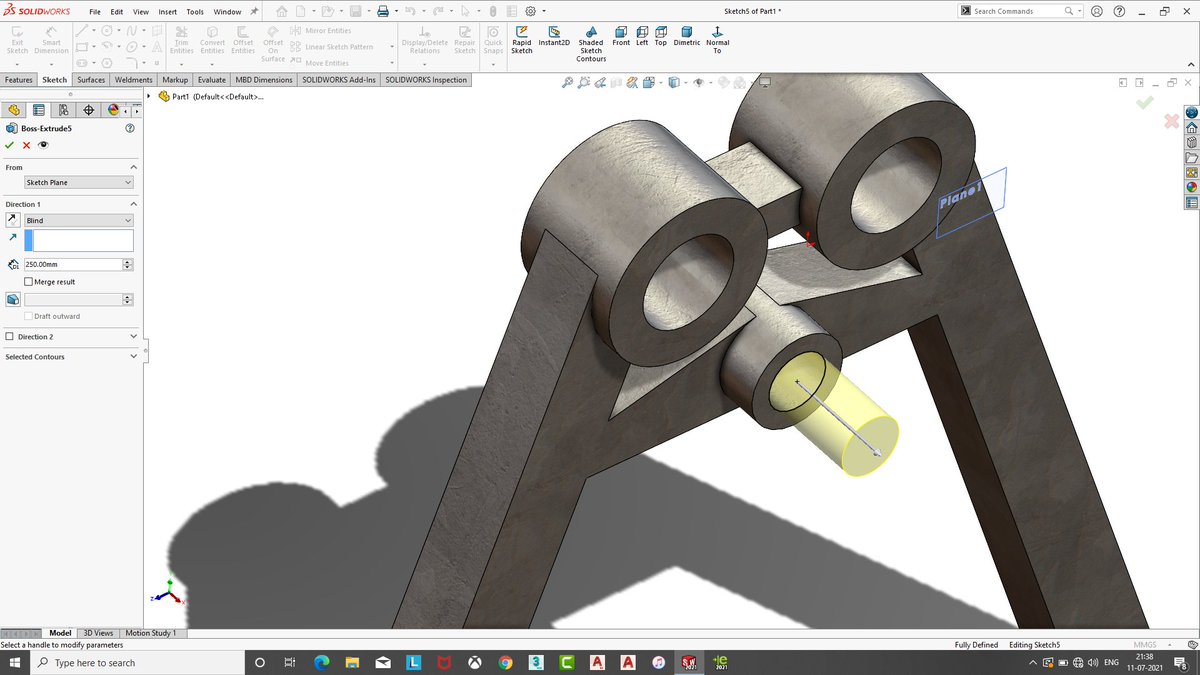Collapse the Direction 1 section
The width and height of the screenshot is (1200, 675).
pos(134,204)
